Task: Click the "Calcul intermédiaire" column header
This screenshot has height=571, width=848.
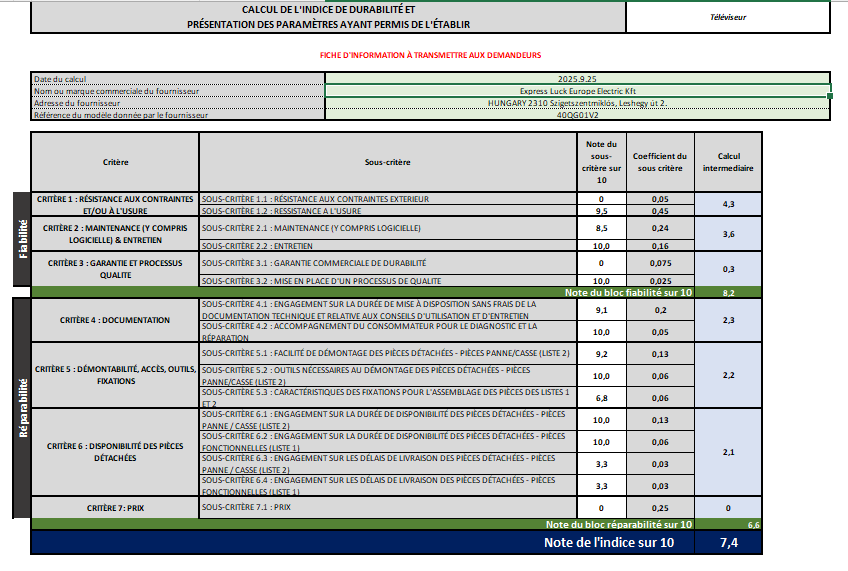Action: point(728,162)
